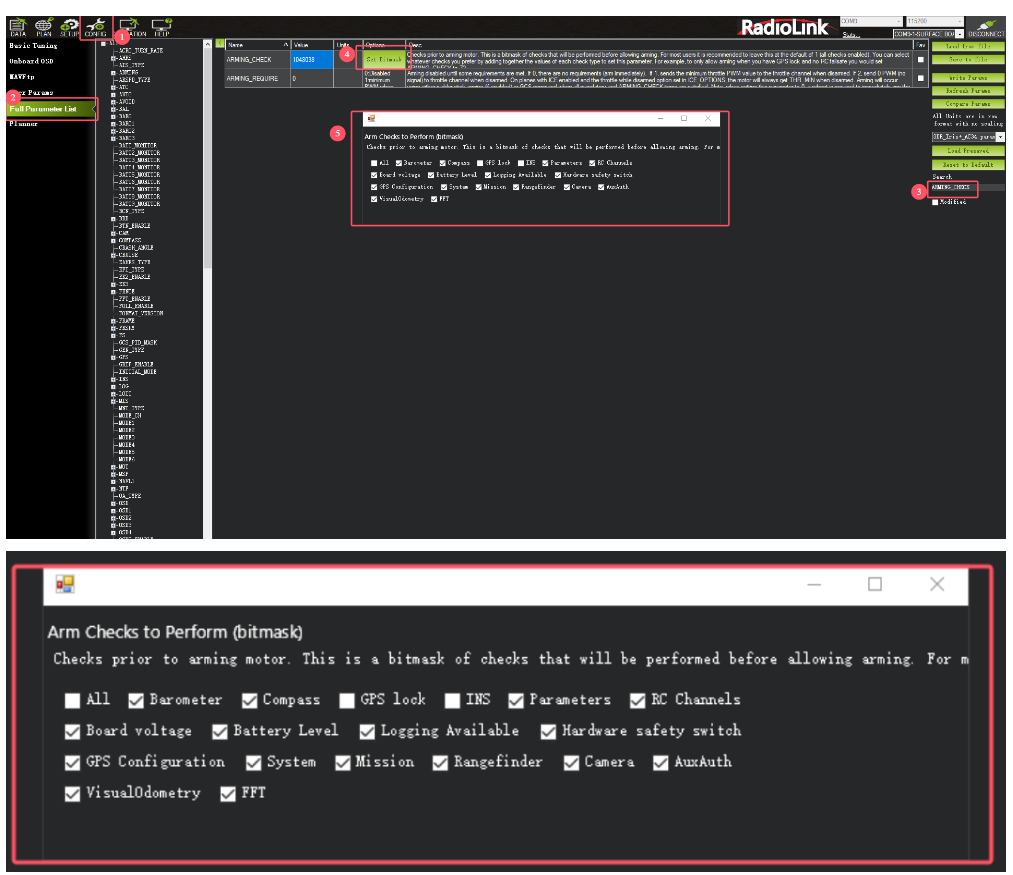
Task: Click the DISCONNECT plug icon
Action: click(985, 26)
